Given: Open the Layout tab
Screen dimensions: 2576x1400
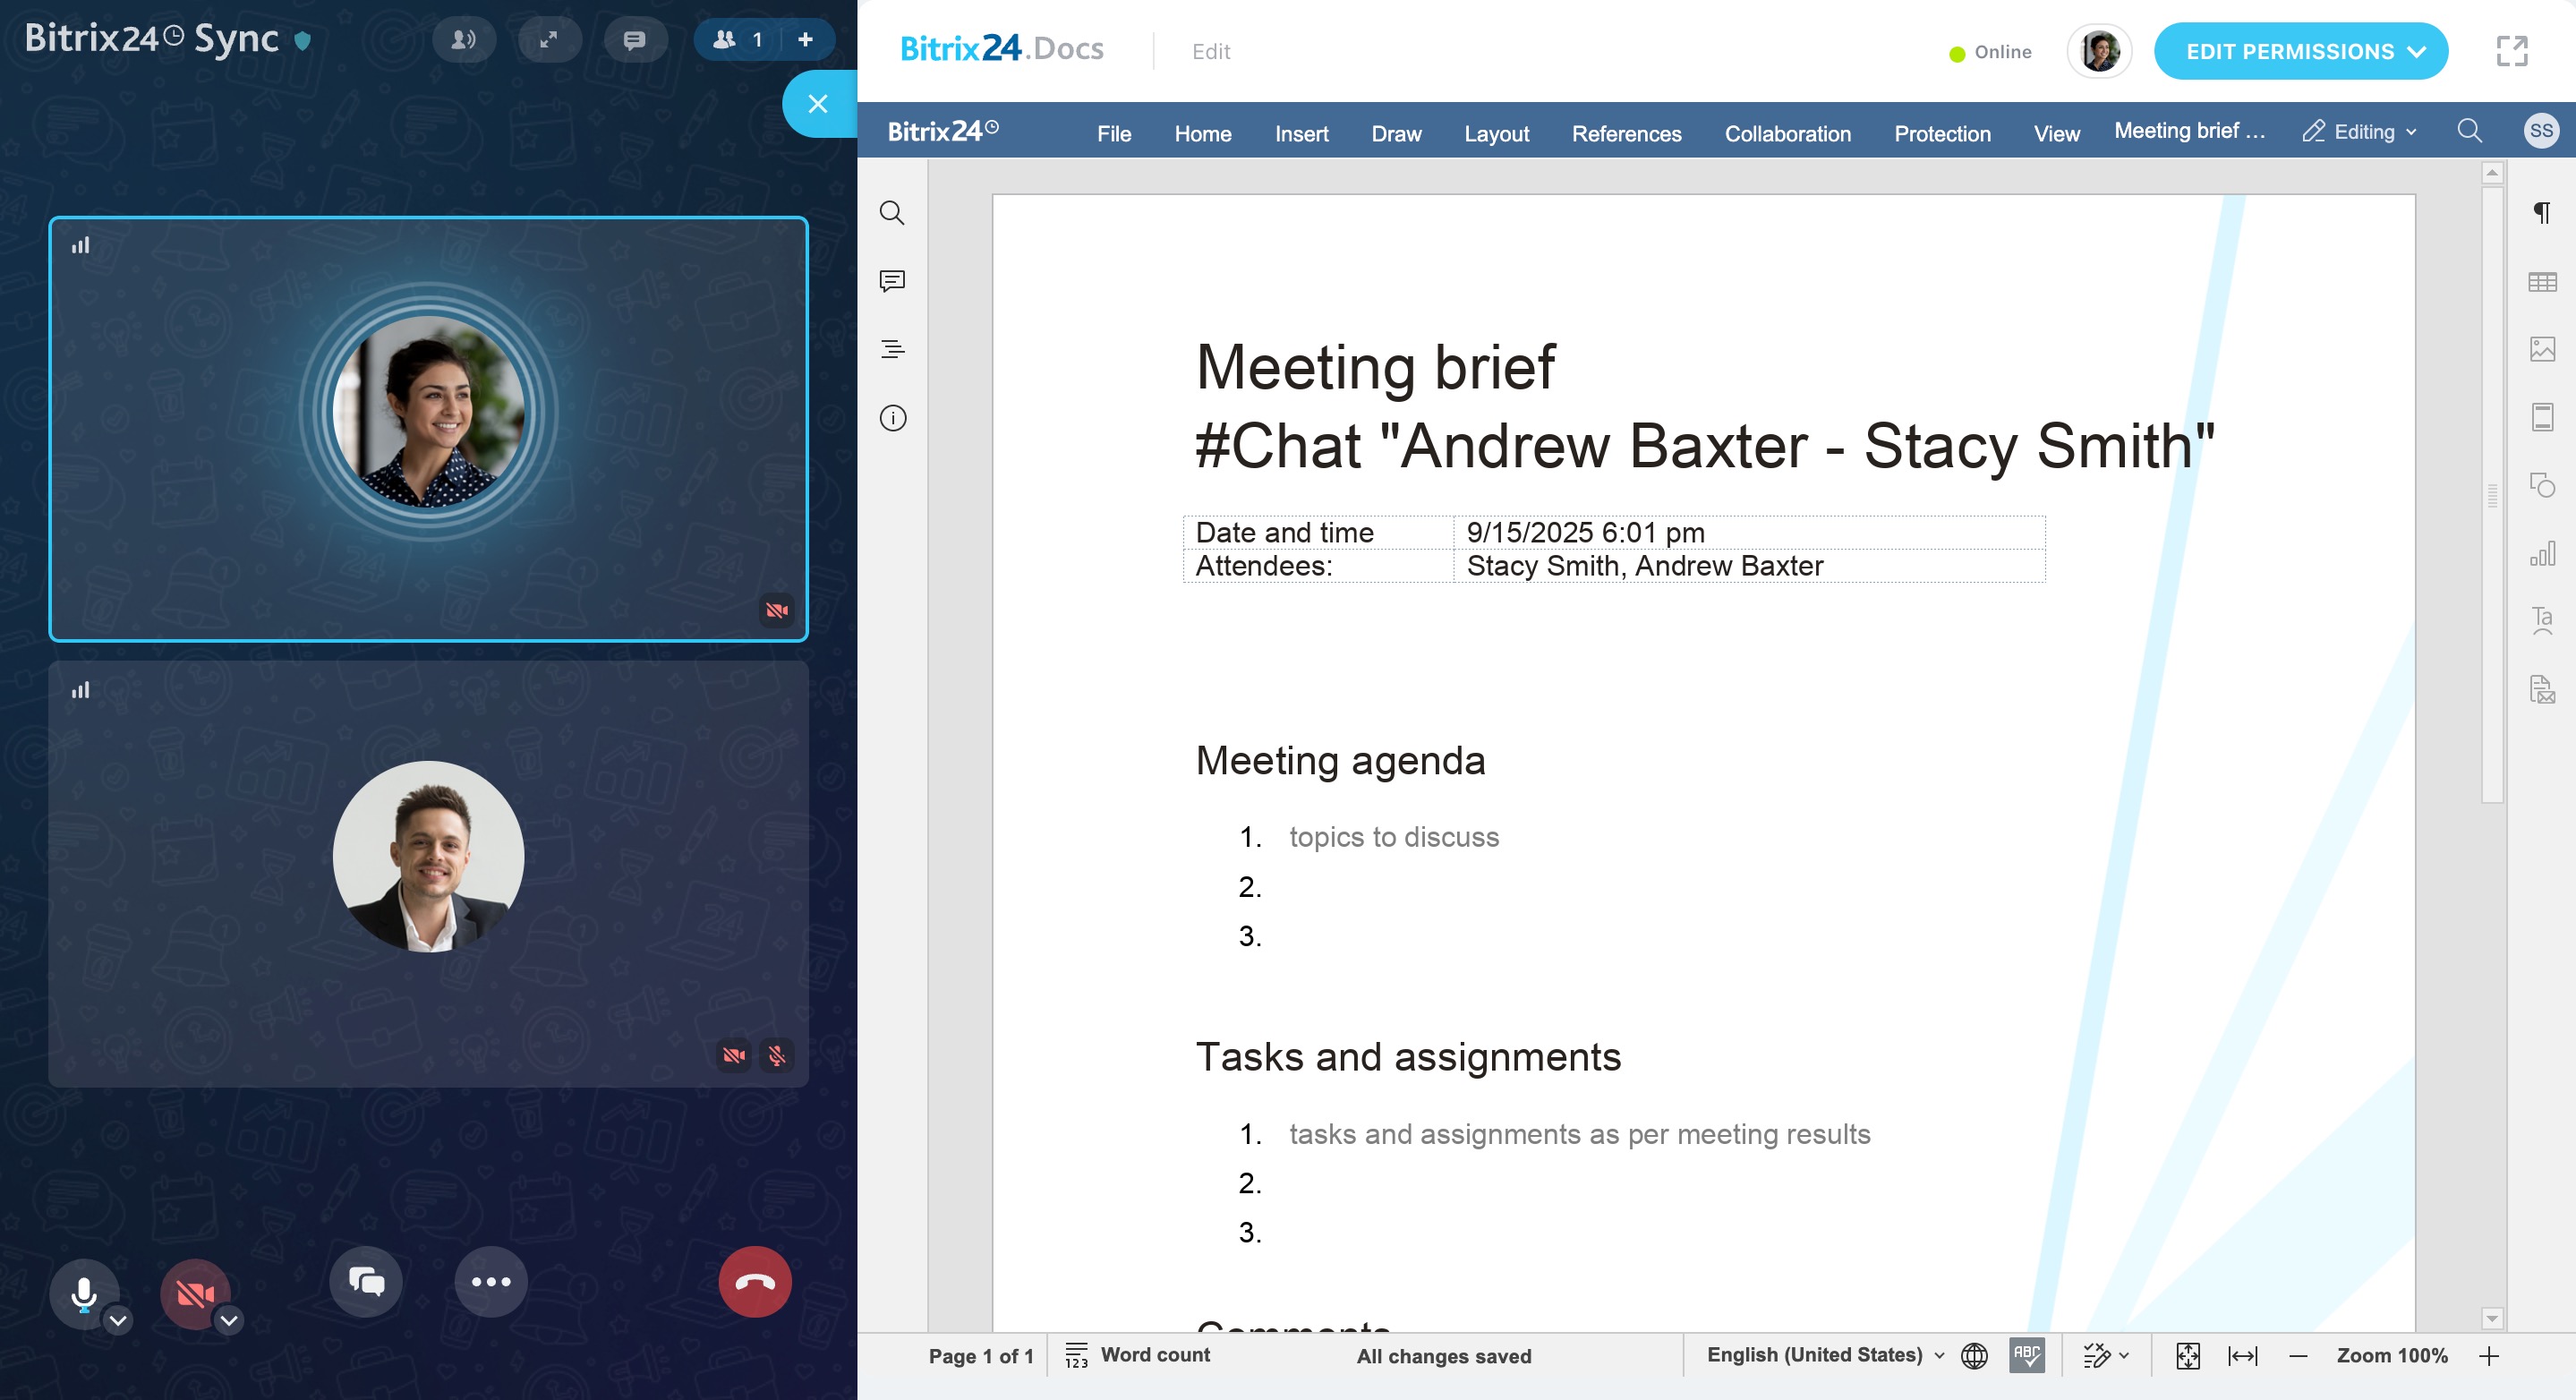Looking at the screenshot, I should pos(1496,133).
